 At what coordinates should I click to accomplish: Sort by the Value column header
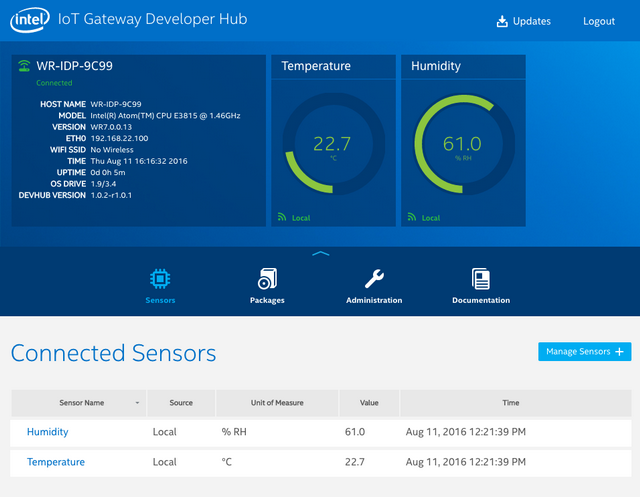369,403
